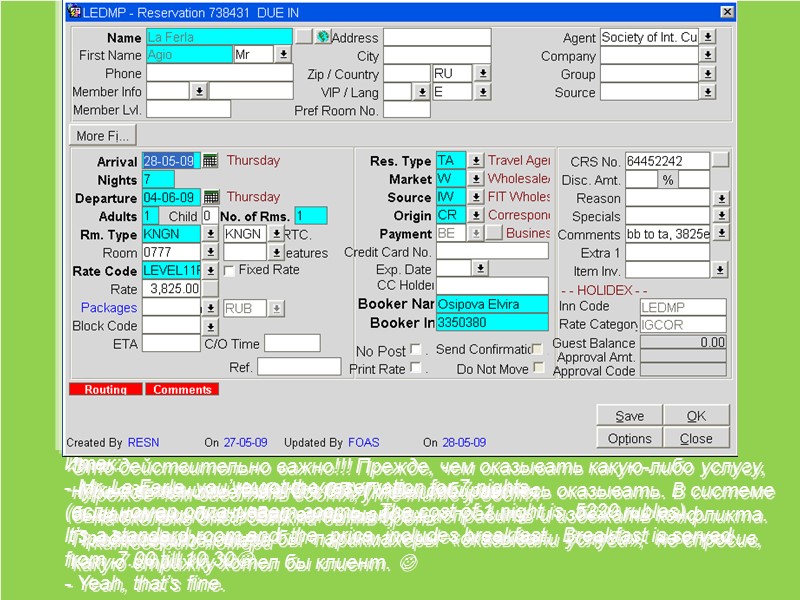Open the Departure date calendar picker
Screen dimensions: 800x600
[x=211, y=197]
